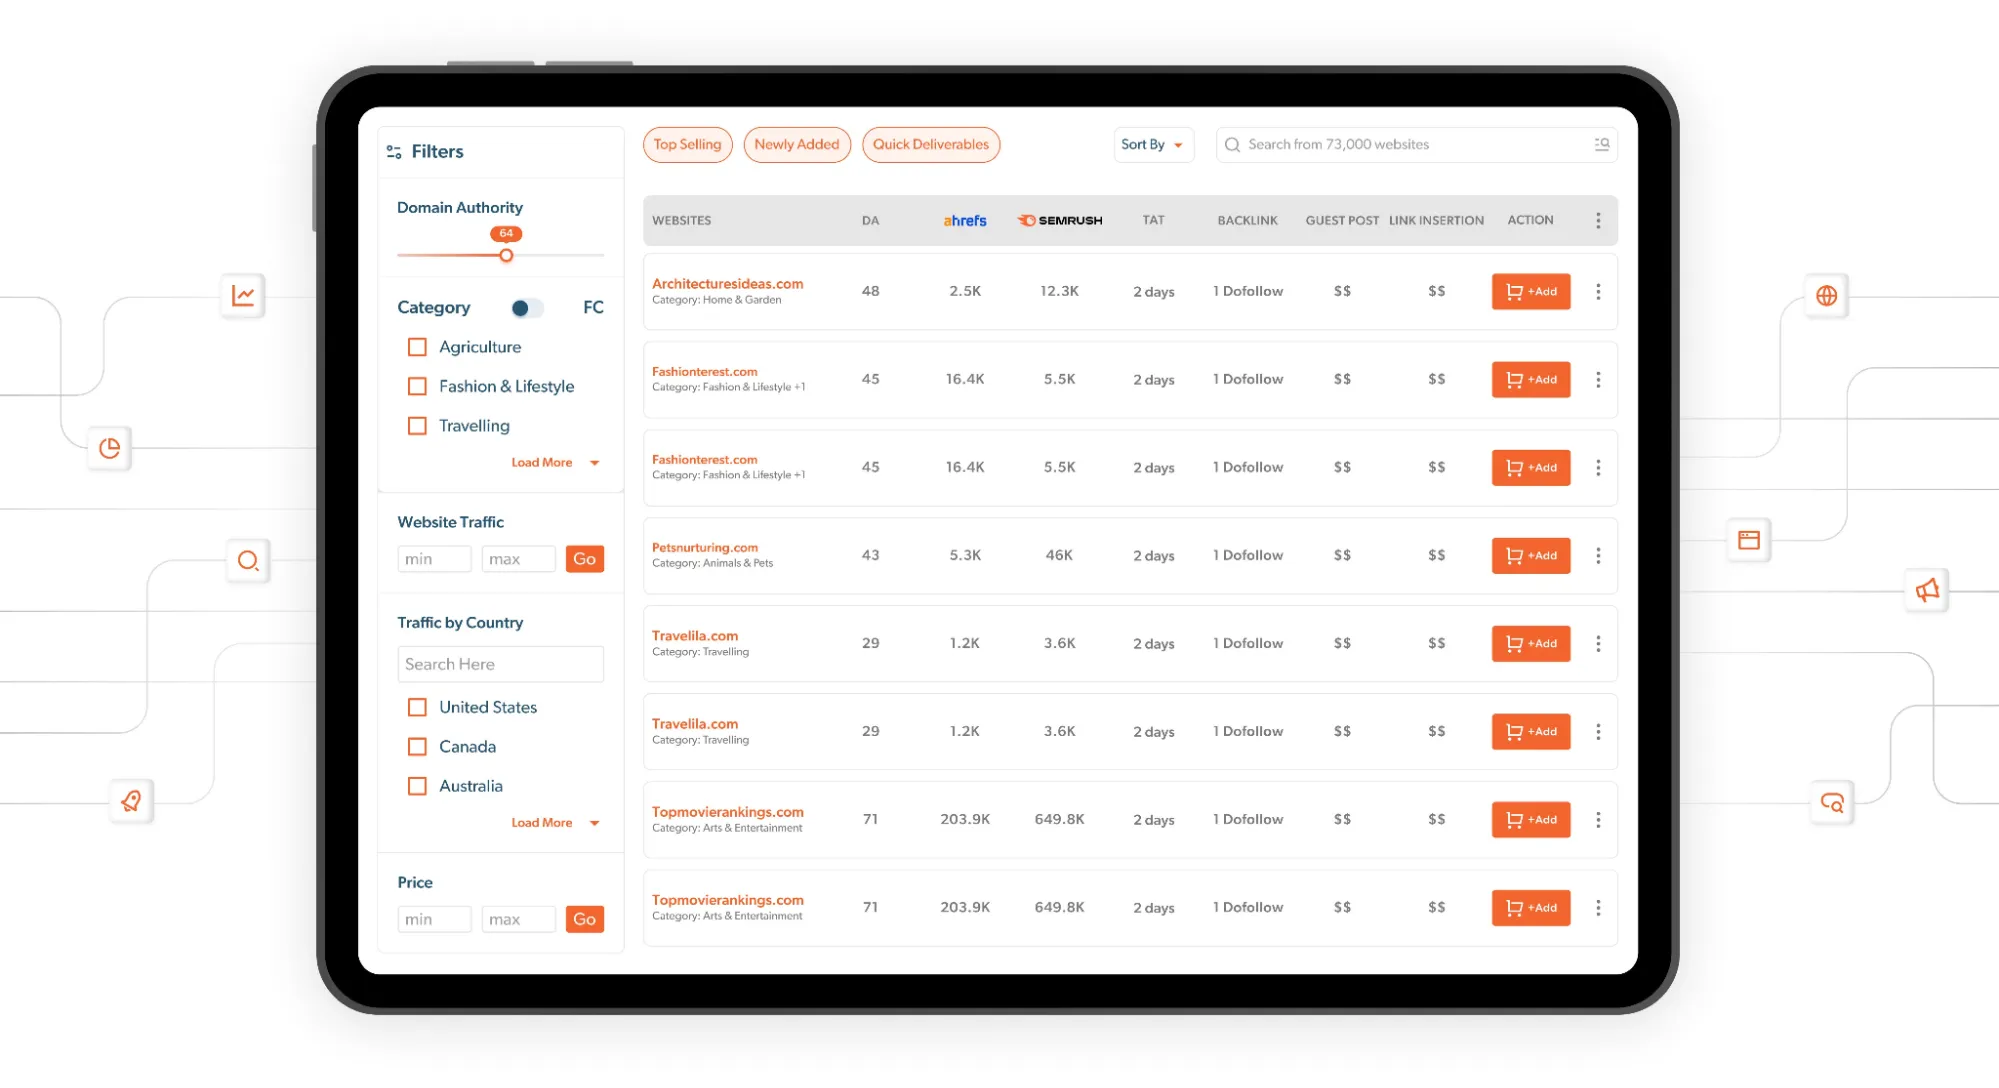This screenshot has width=1999, height=1088.
Task: Click the rocket icon tile
Action: [x=131, y=801]
